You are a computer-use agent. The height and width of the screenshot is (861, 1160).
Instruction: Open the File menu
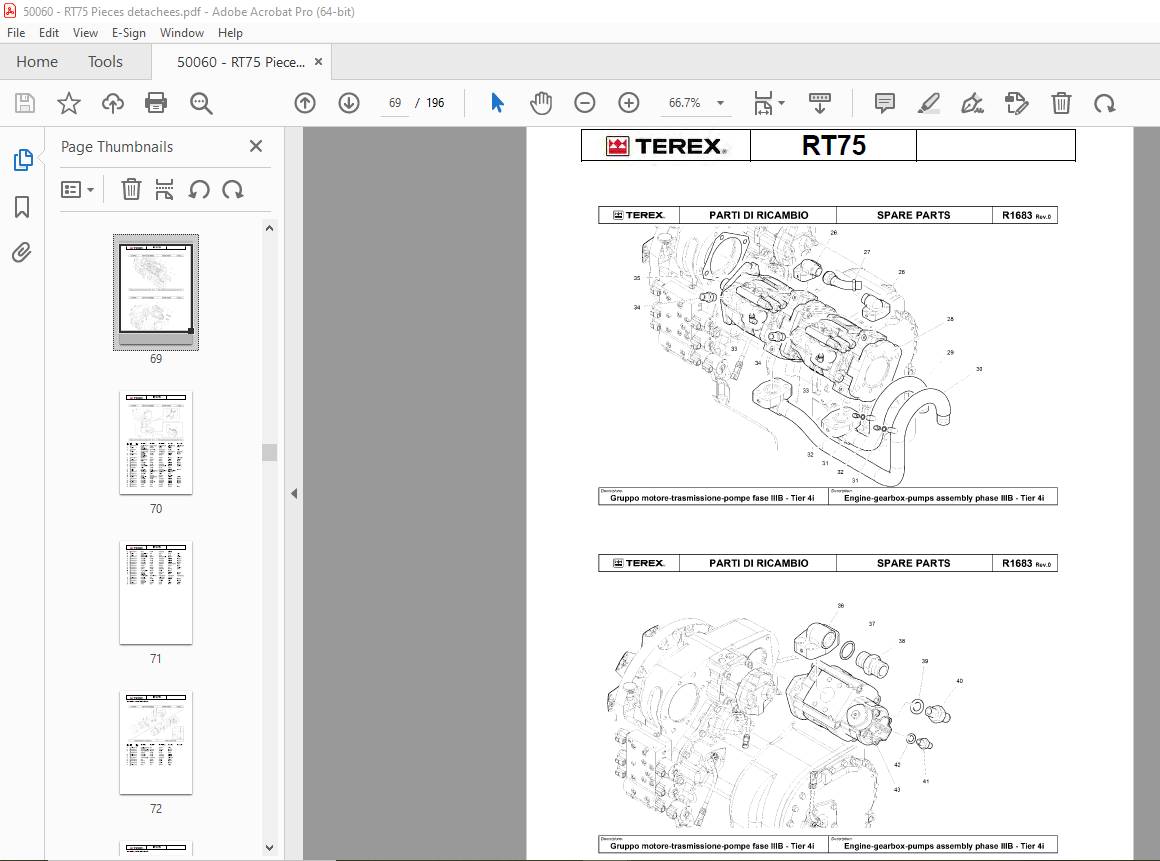[16, 33]
